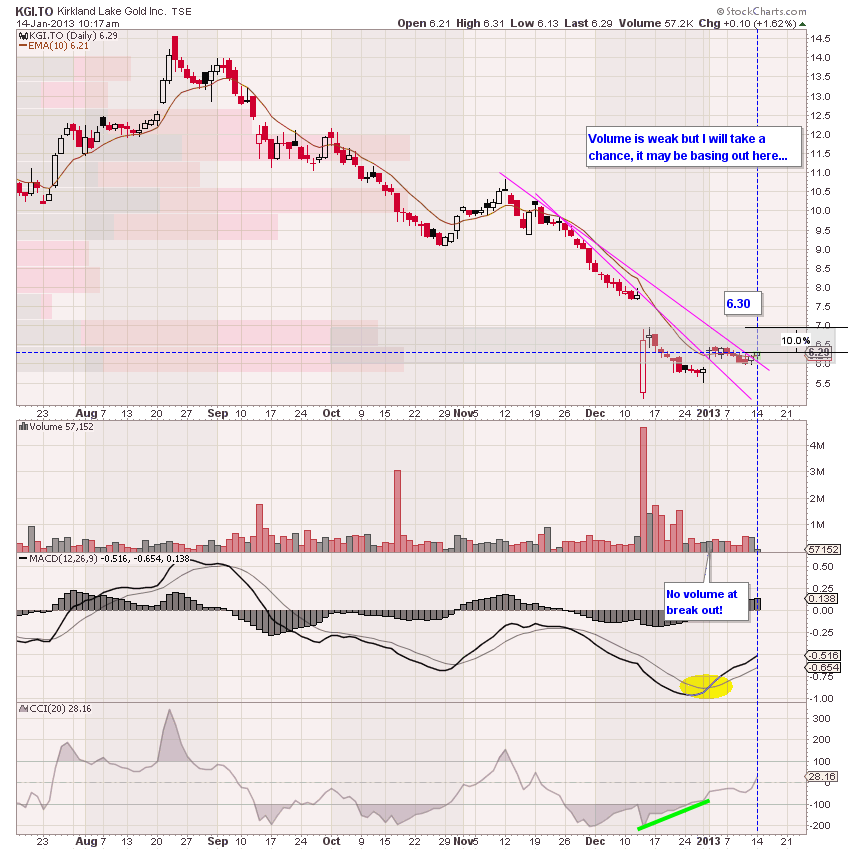Click the Chg +0.10 (+1.62%) value

point(747,23)
